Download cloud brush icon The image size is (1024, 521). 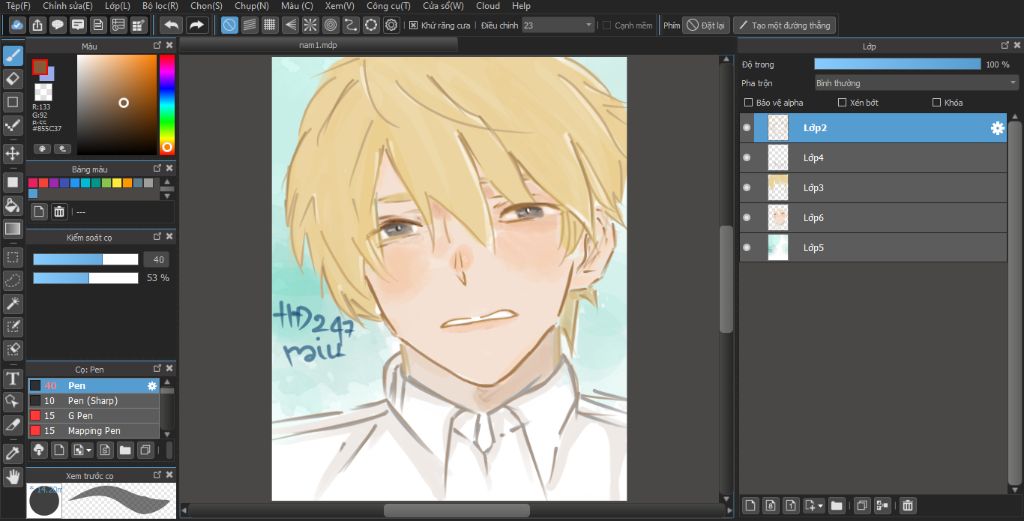(39, 450)
